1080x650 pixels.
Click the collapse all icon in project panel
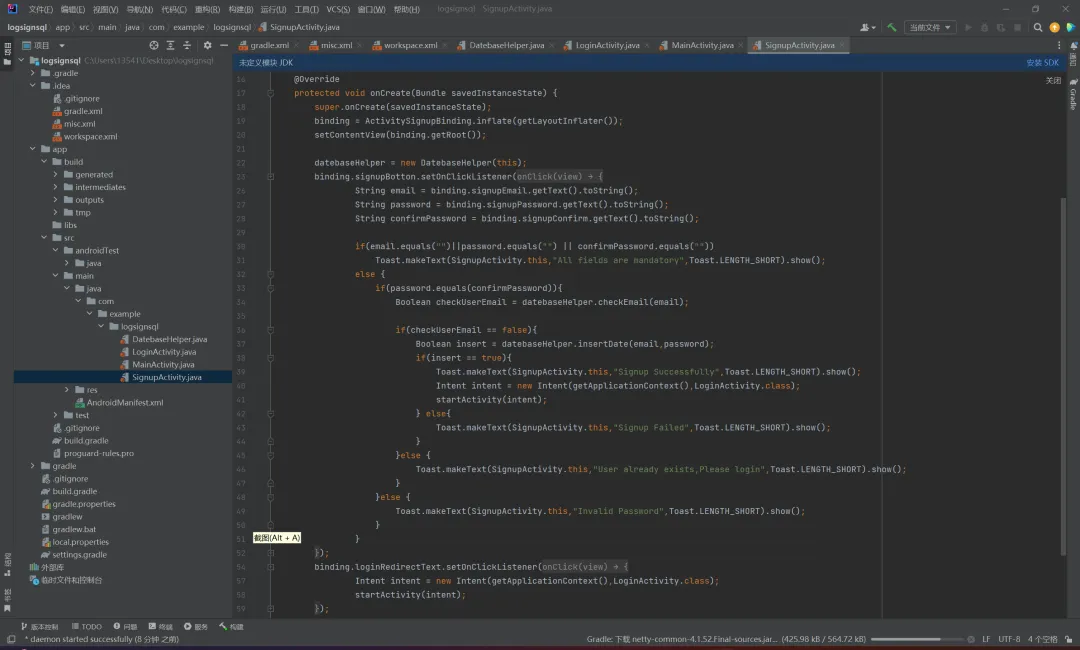click(x=188, y=45)
